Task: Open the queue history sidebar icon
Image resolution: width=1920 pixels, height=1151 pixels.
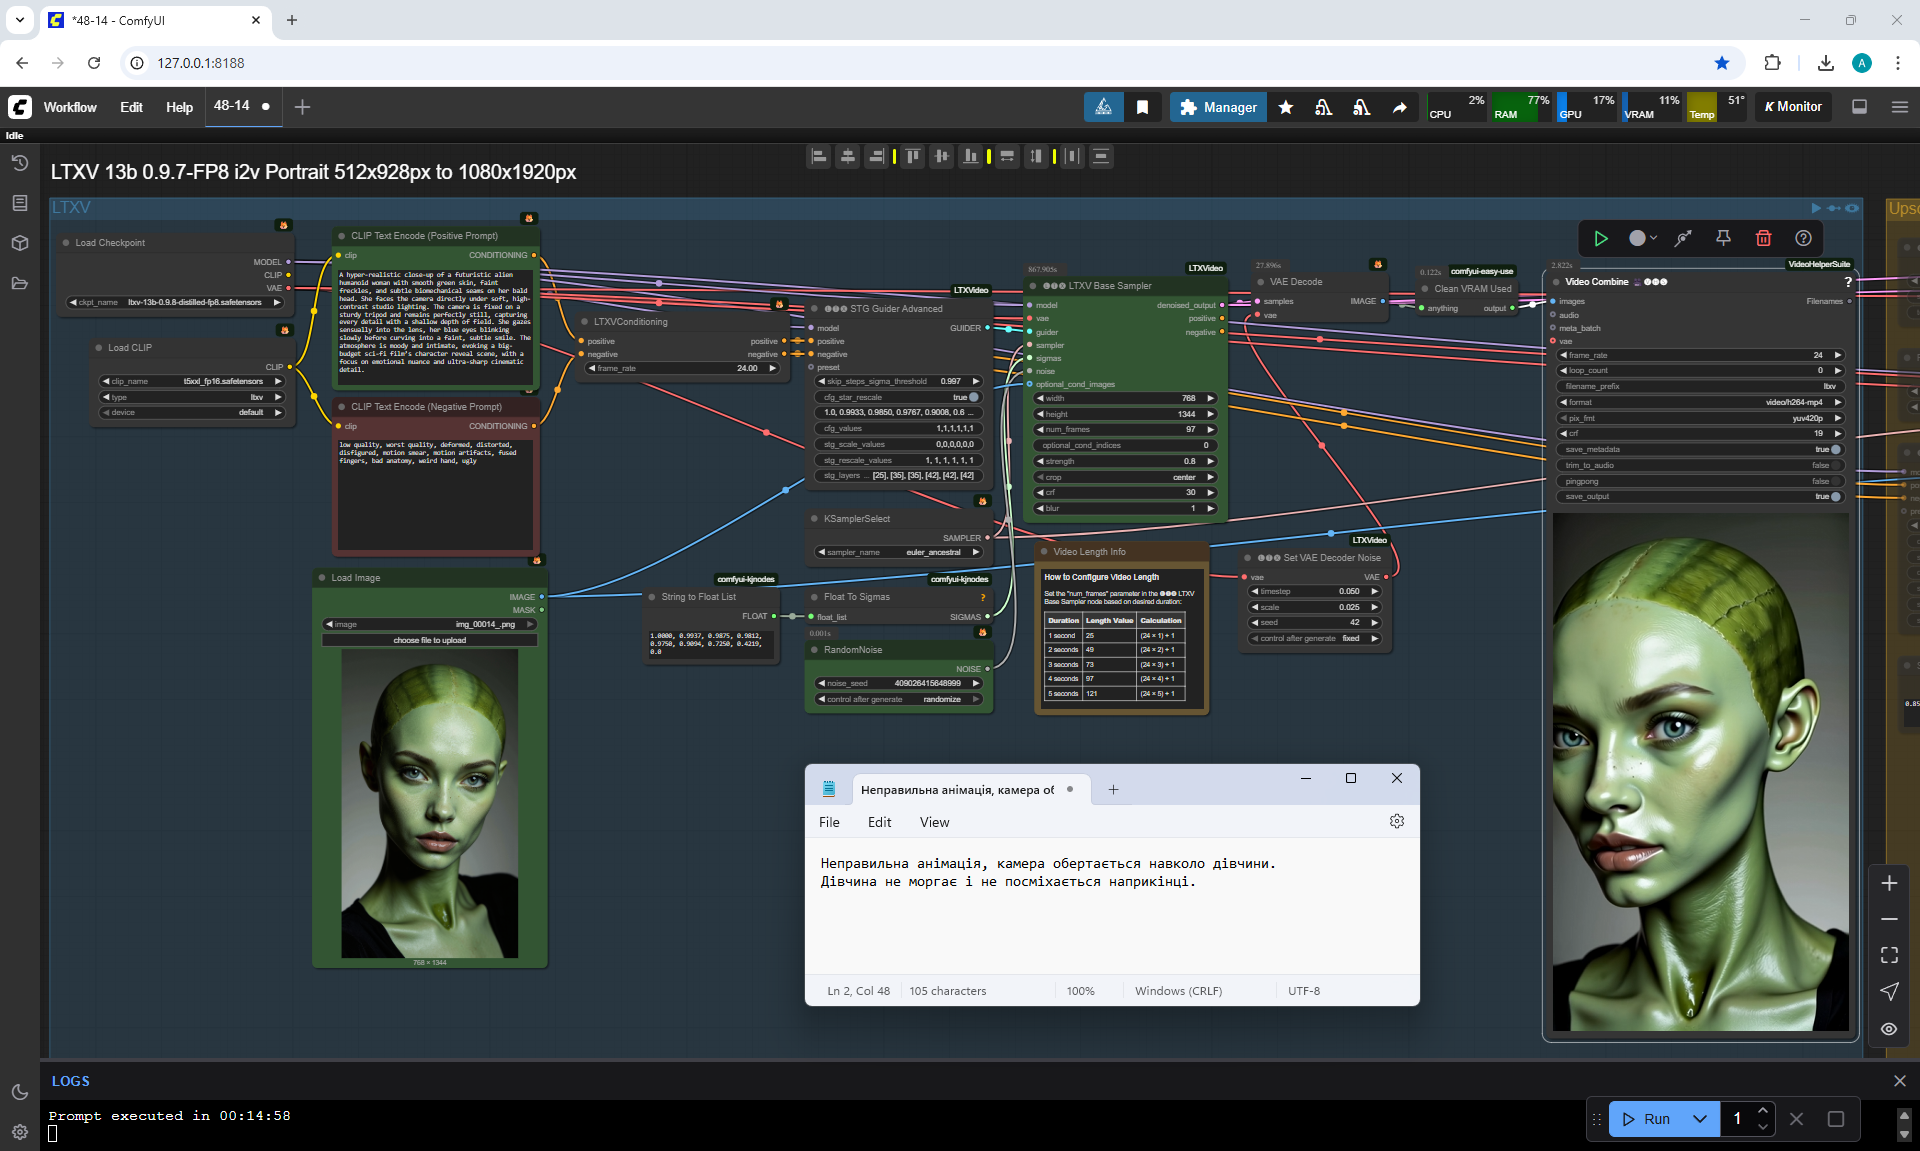Action: click(20, 163)
